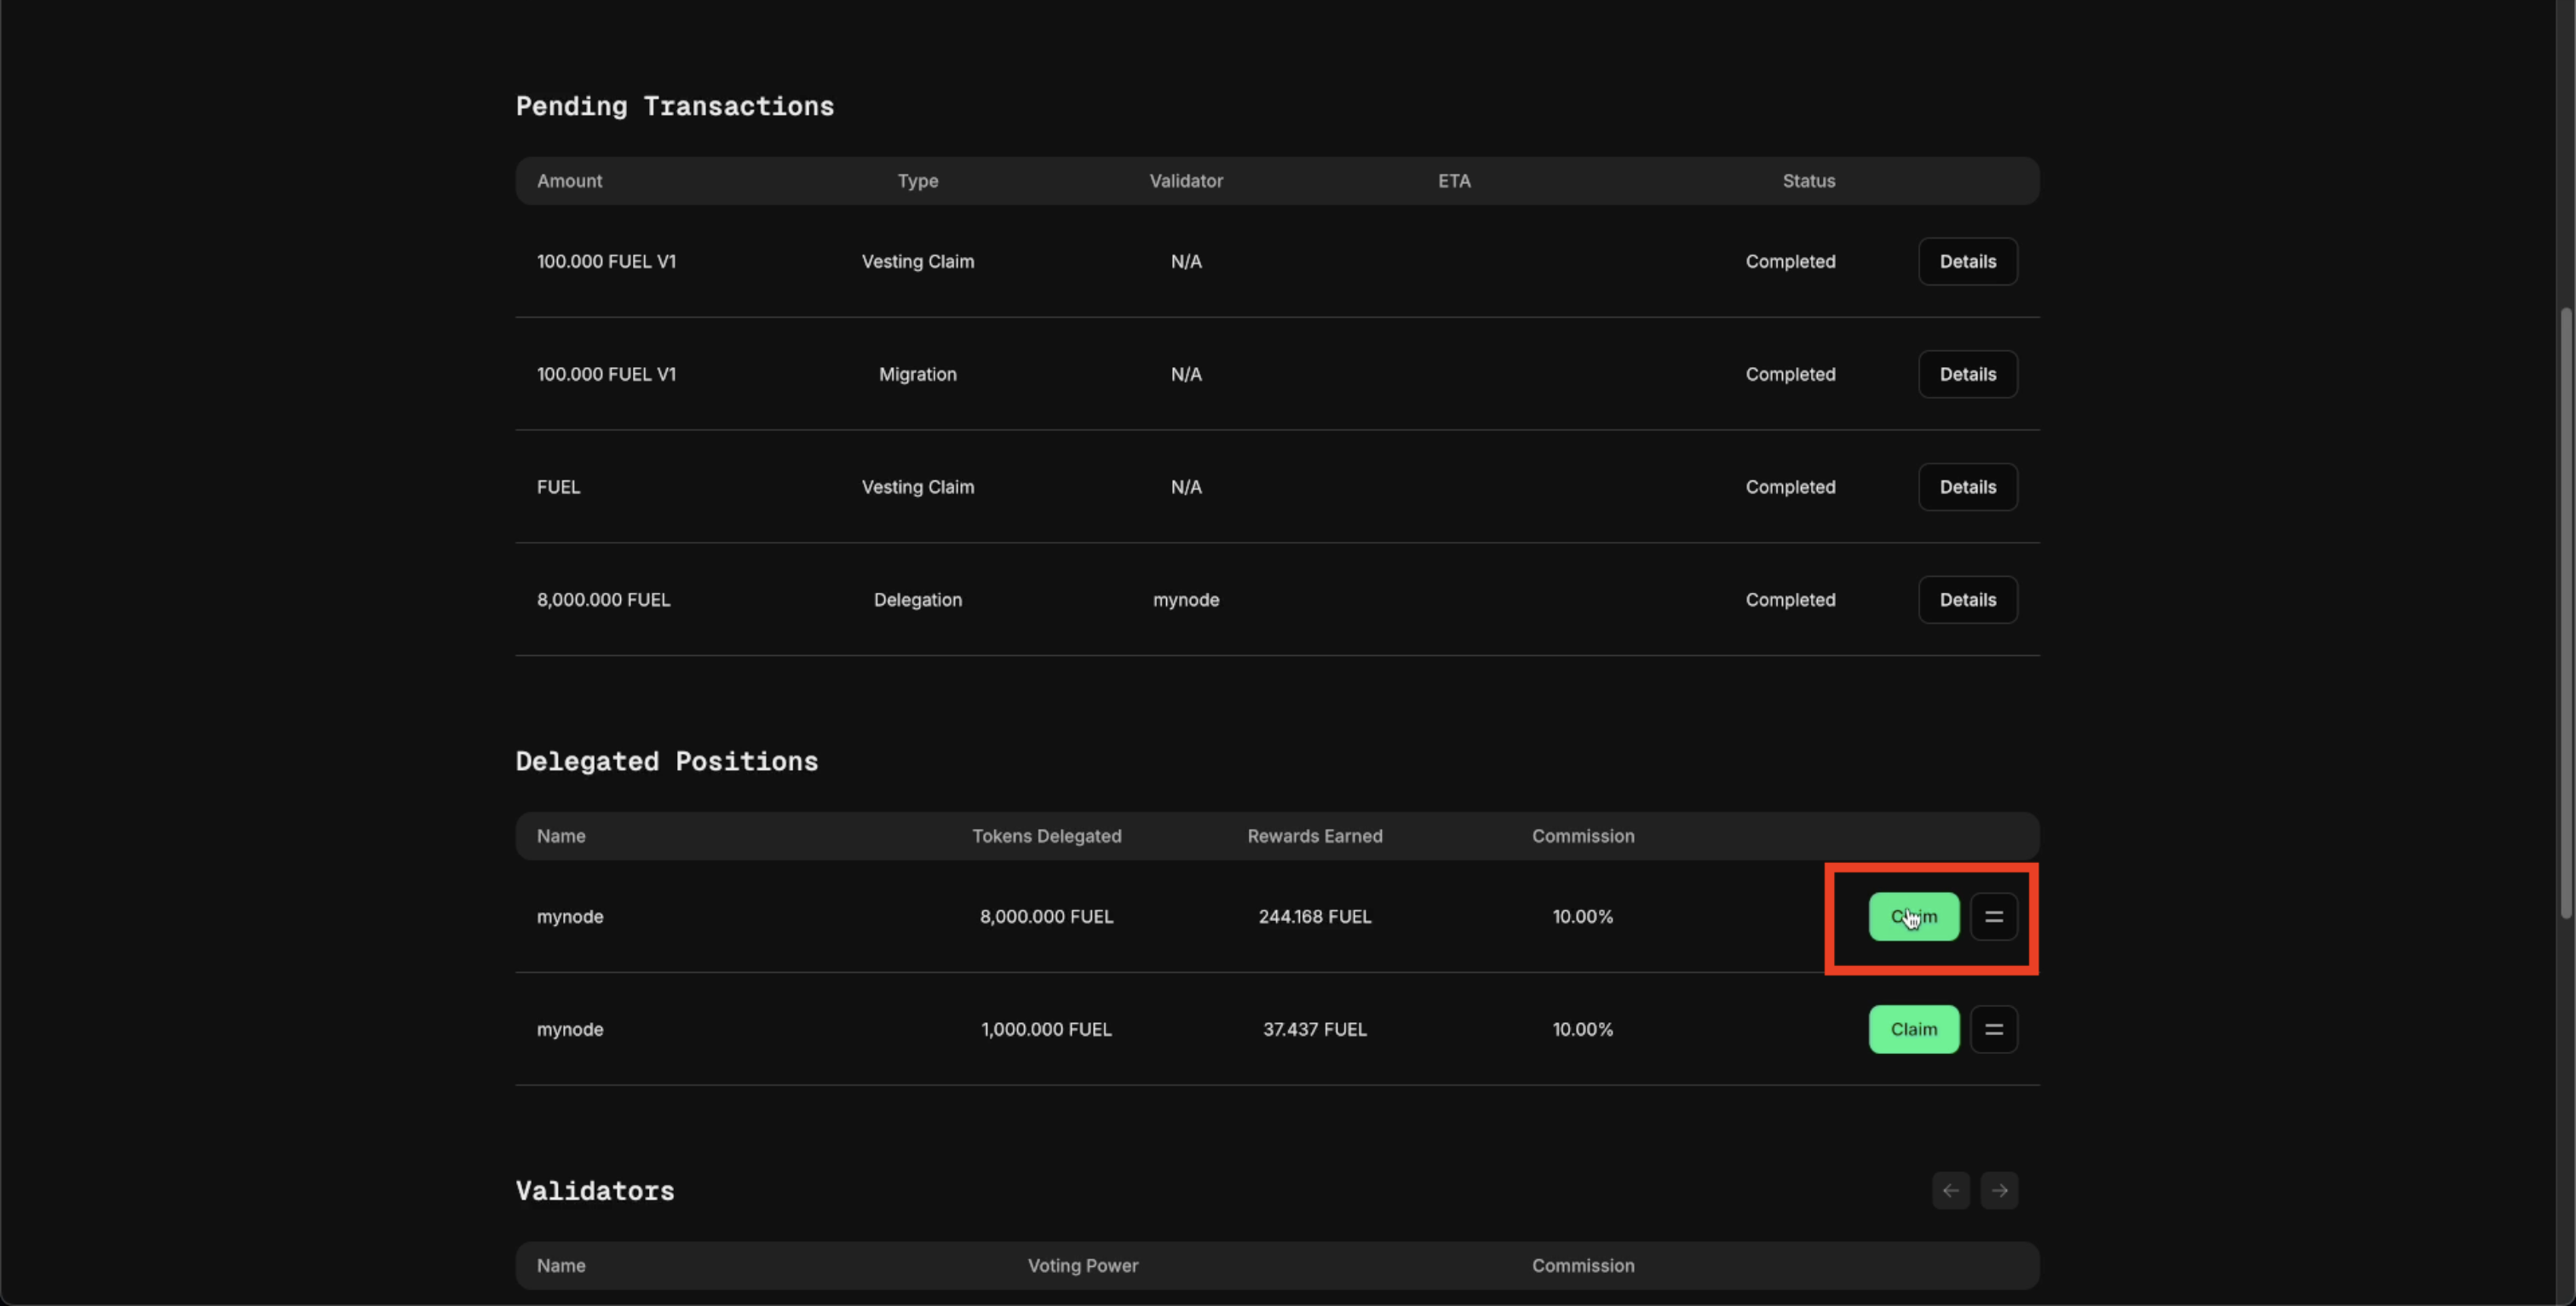2576x1306 pixels.
Task: Click Amount column header in Pending Transactions
Action: [x=569, y=181]
